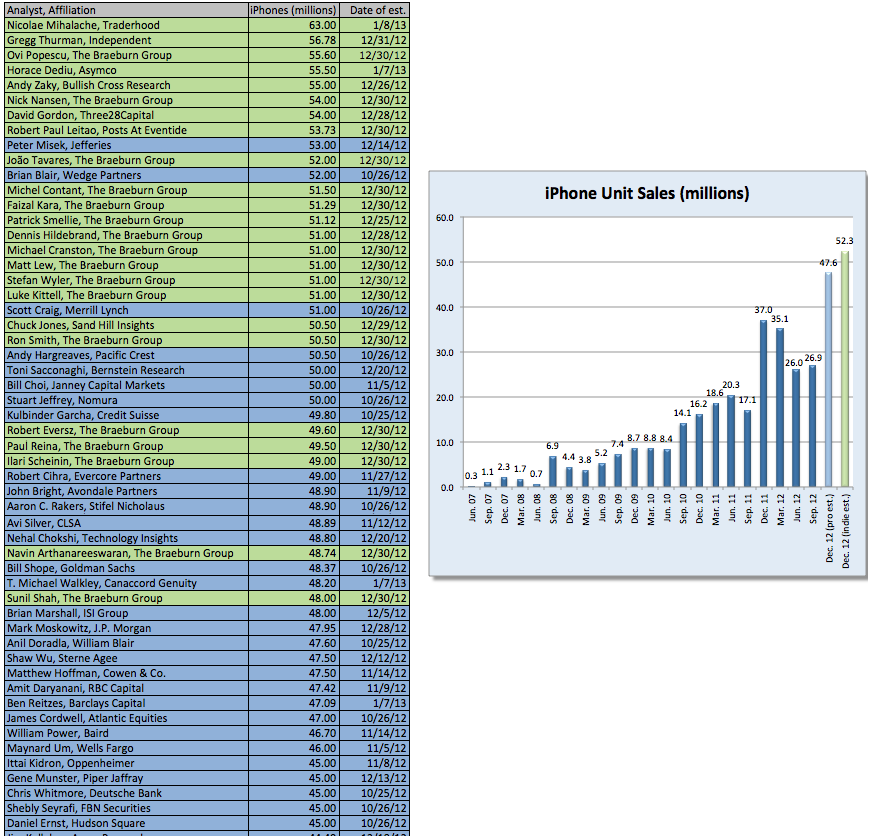Click William Power, Baird cell
This screenshot has height=836, width=872.
tap(126, 734)
